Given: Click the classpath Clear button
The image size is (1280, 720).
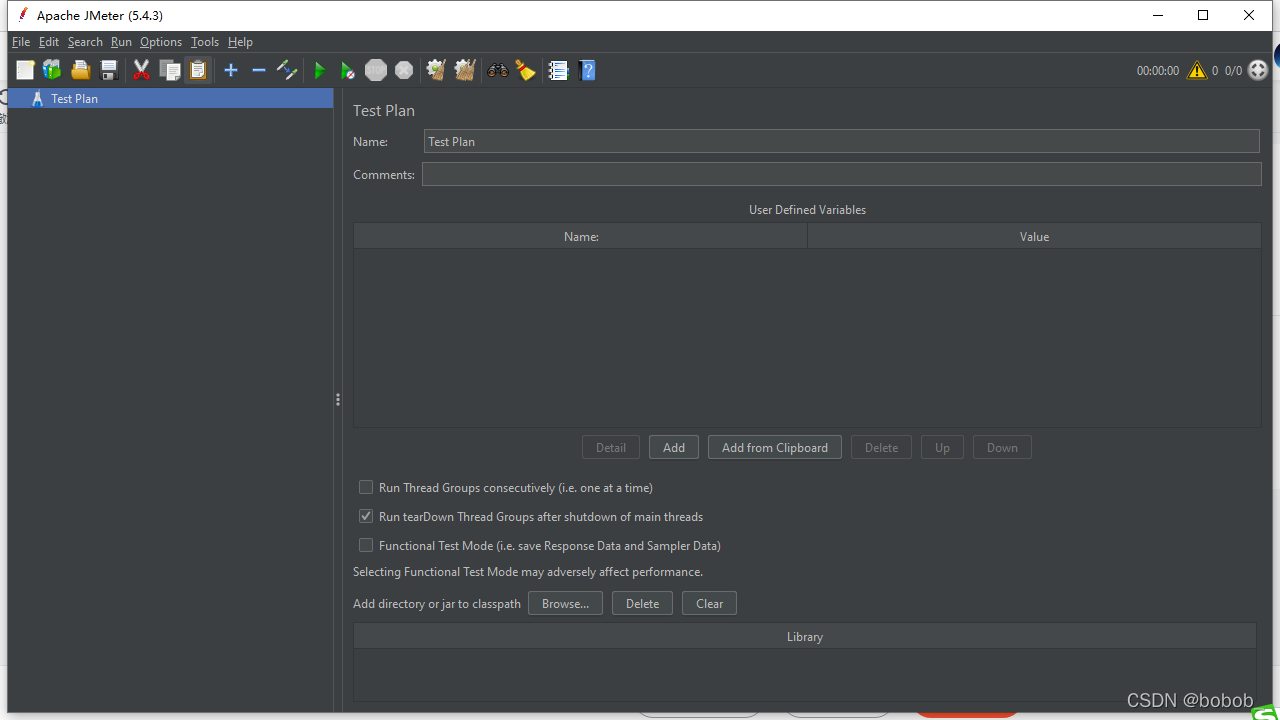Looking at the screenshot, I should tap(709, 604).
